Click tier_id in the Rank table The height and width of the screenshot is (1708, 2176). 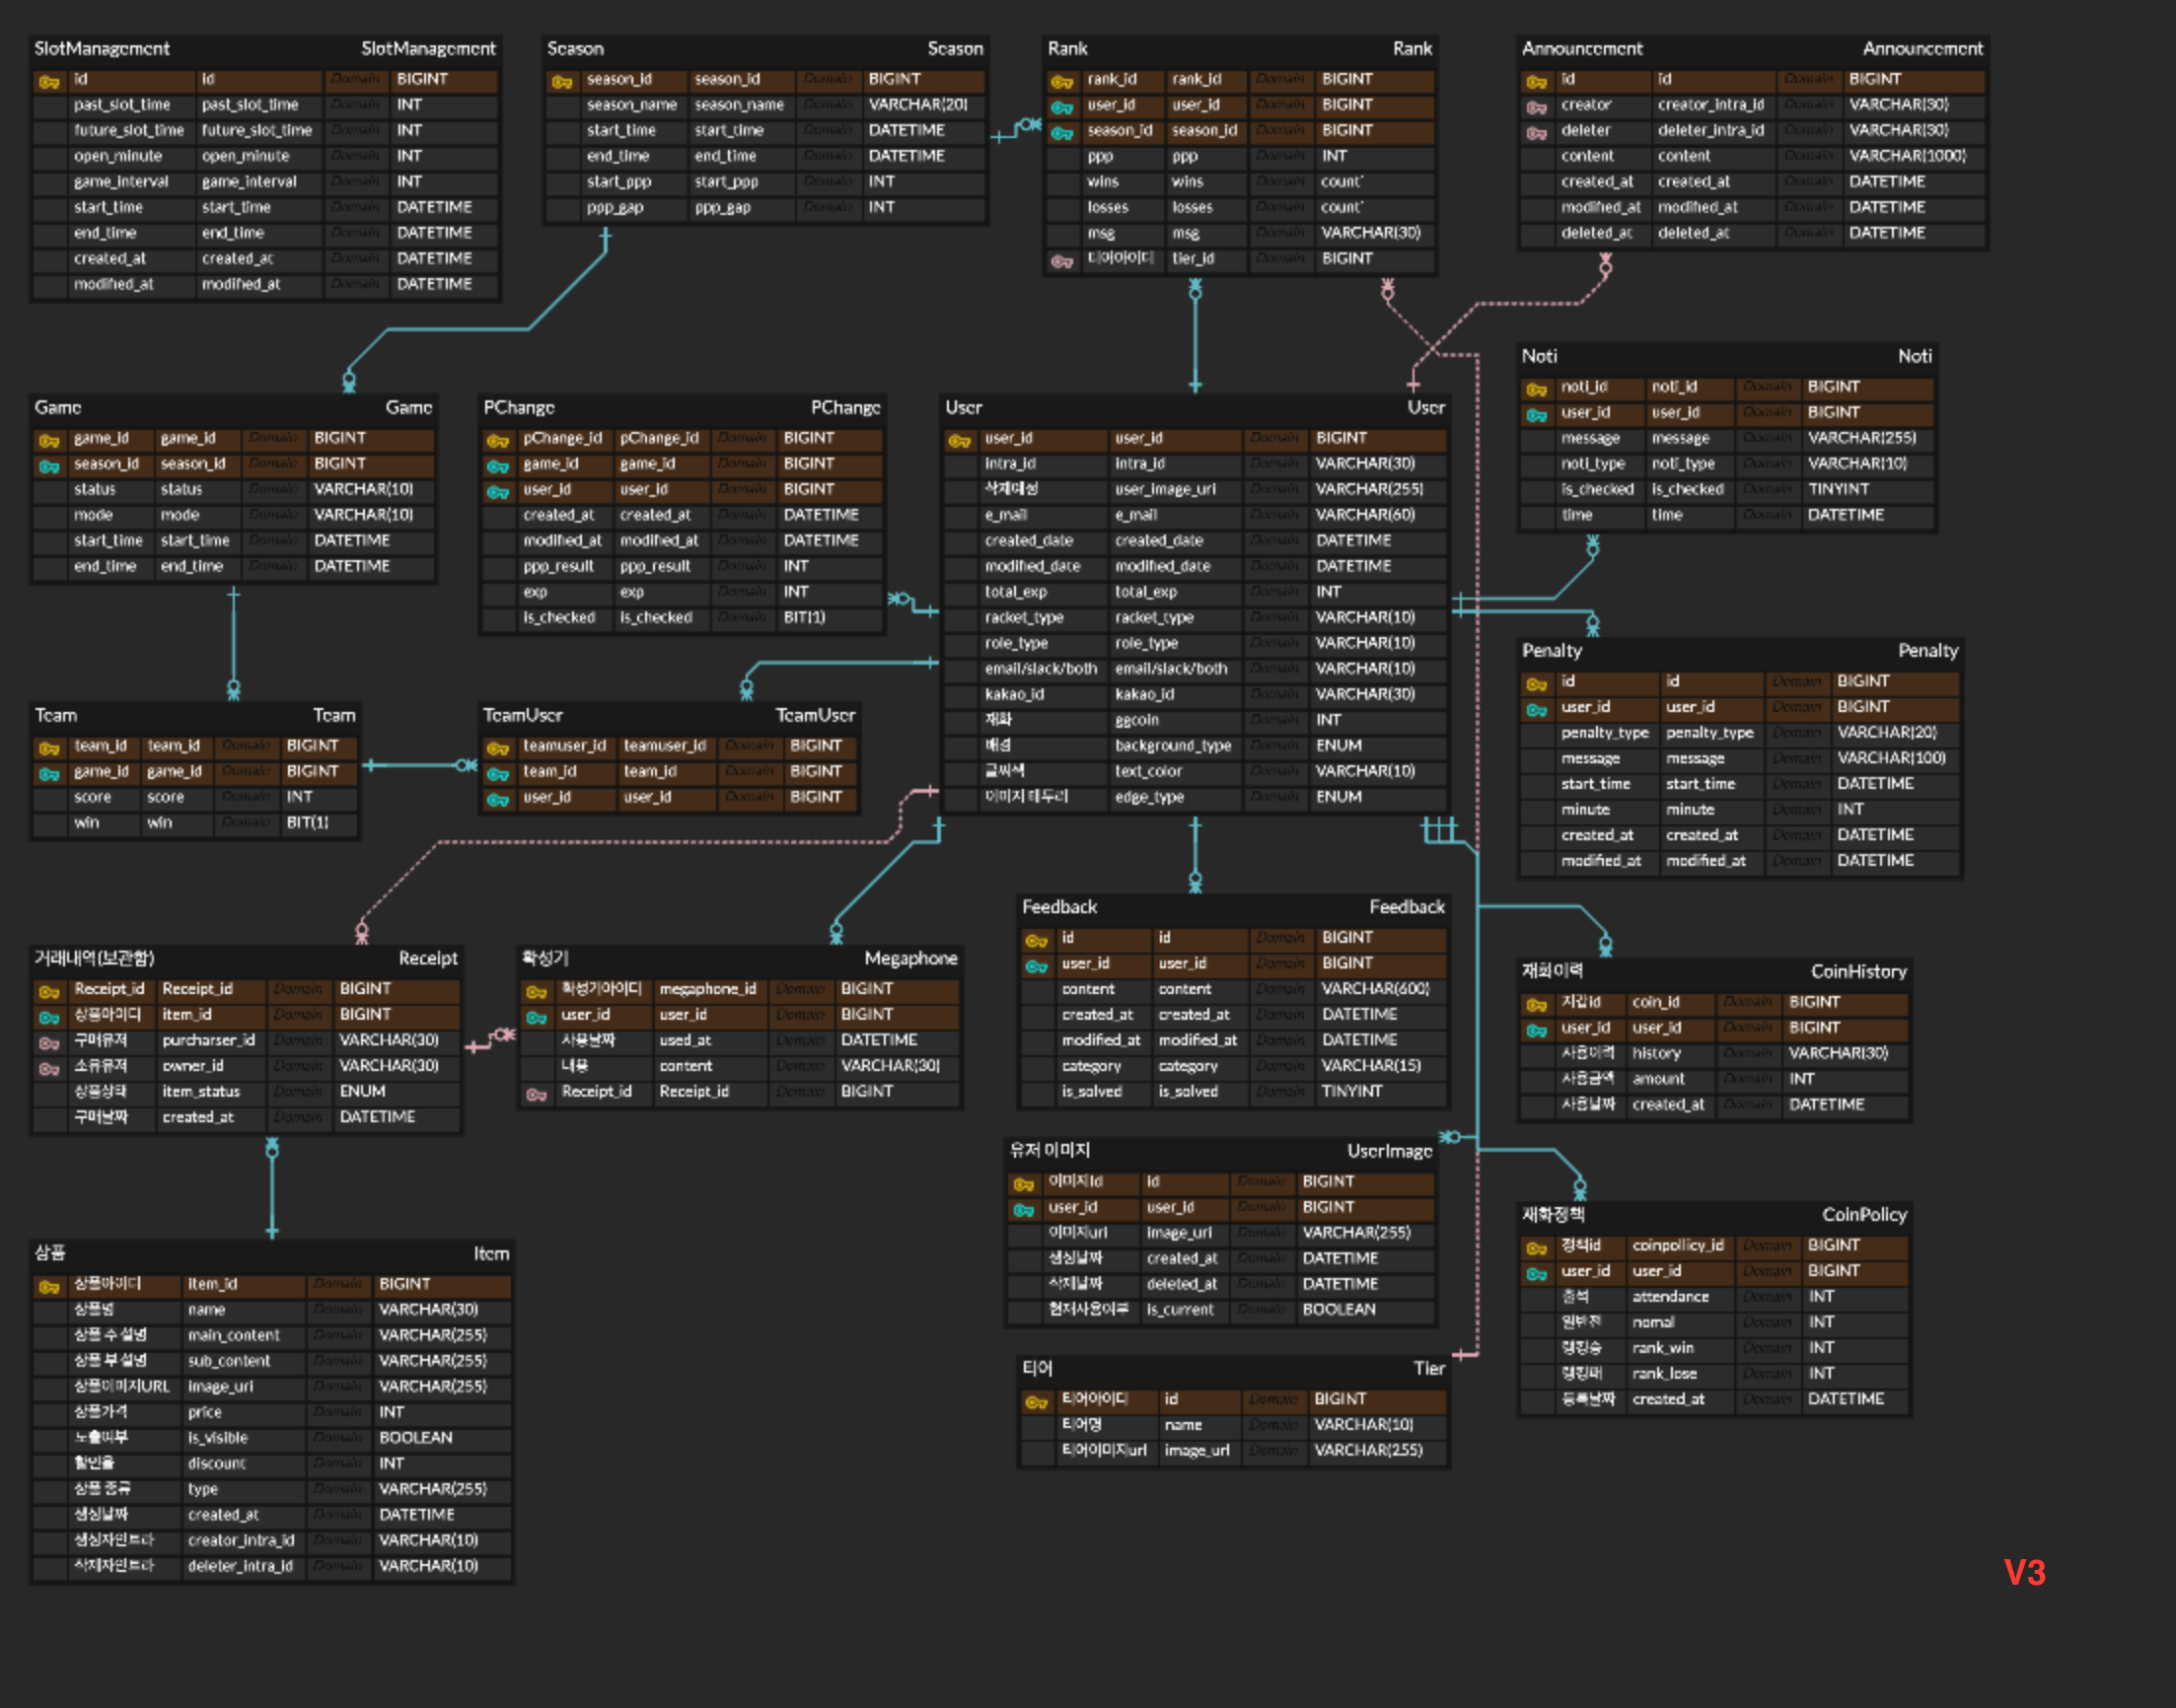pos(1193,258)
